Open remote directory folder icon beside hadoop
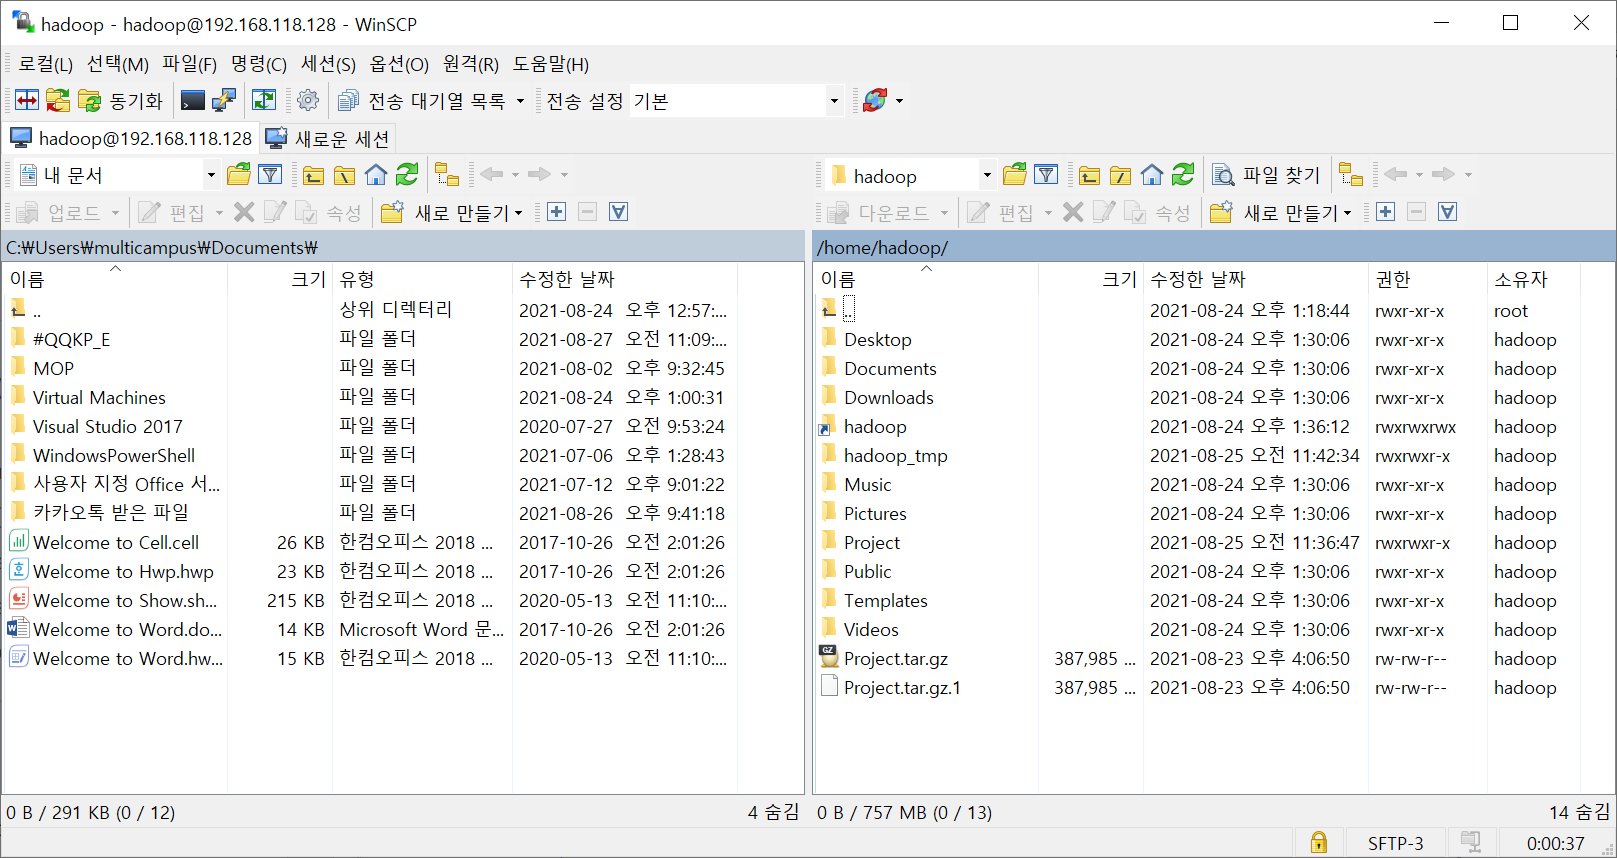 tap(1015, 175)
